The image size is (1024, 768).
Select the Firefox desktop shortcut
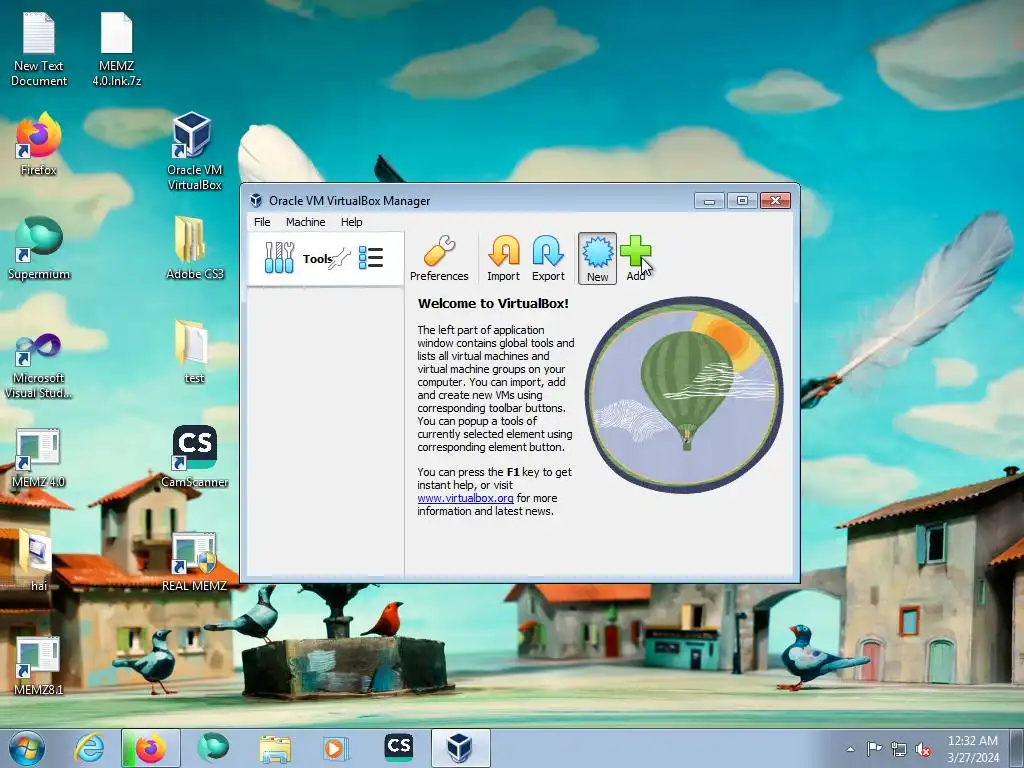(39, 144)
